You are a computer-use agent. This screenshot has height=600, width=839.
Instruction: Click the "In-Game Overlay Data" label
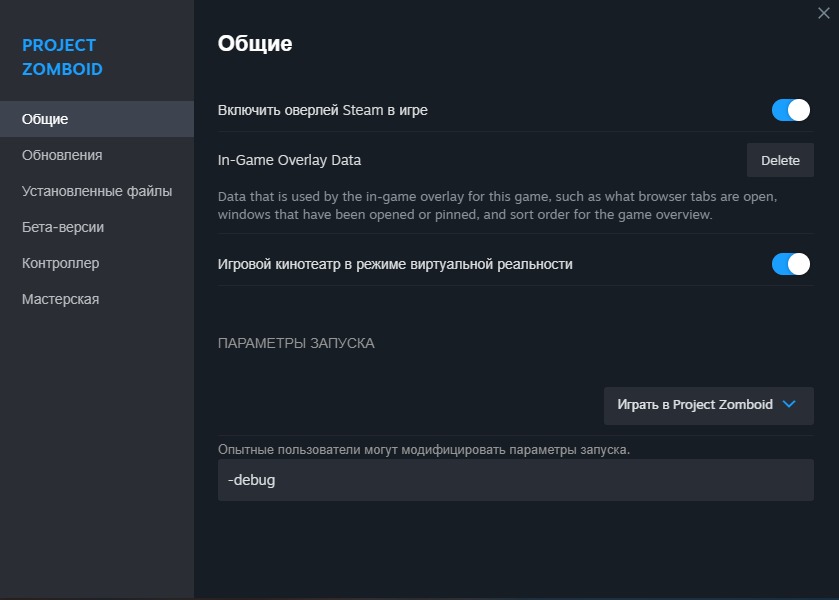(289, 160)
